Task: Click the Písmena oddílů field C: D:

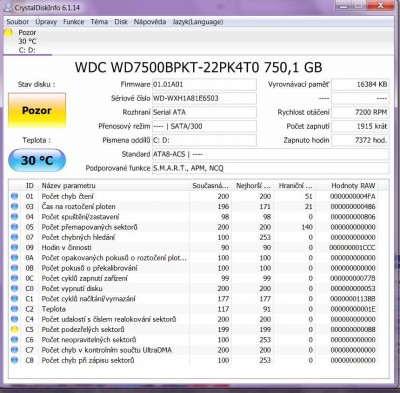Action: (204, 140)
